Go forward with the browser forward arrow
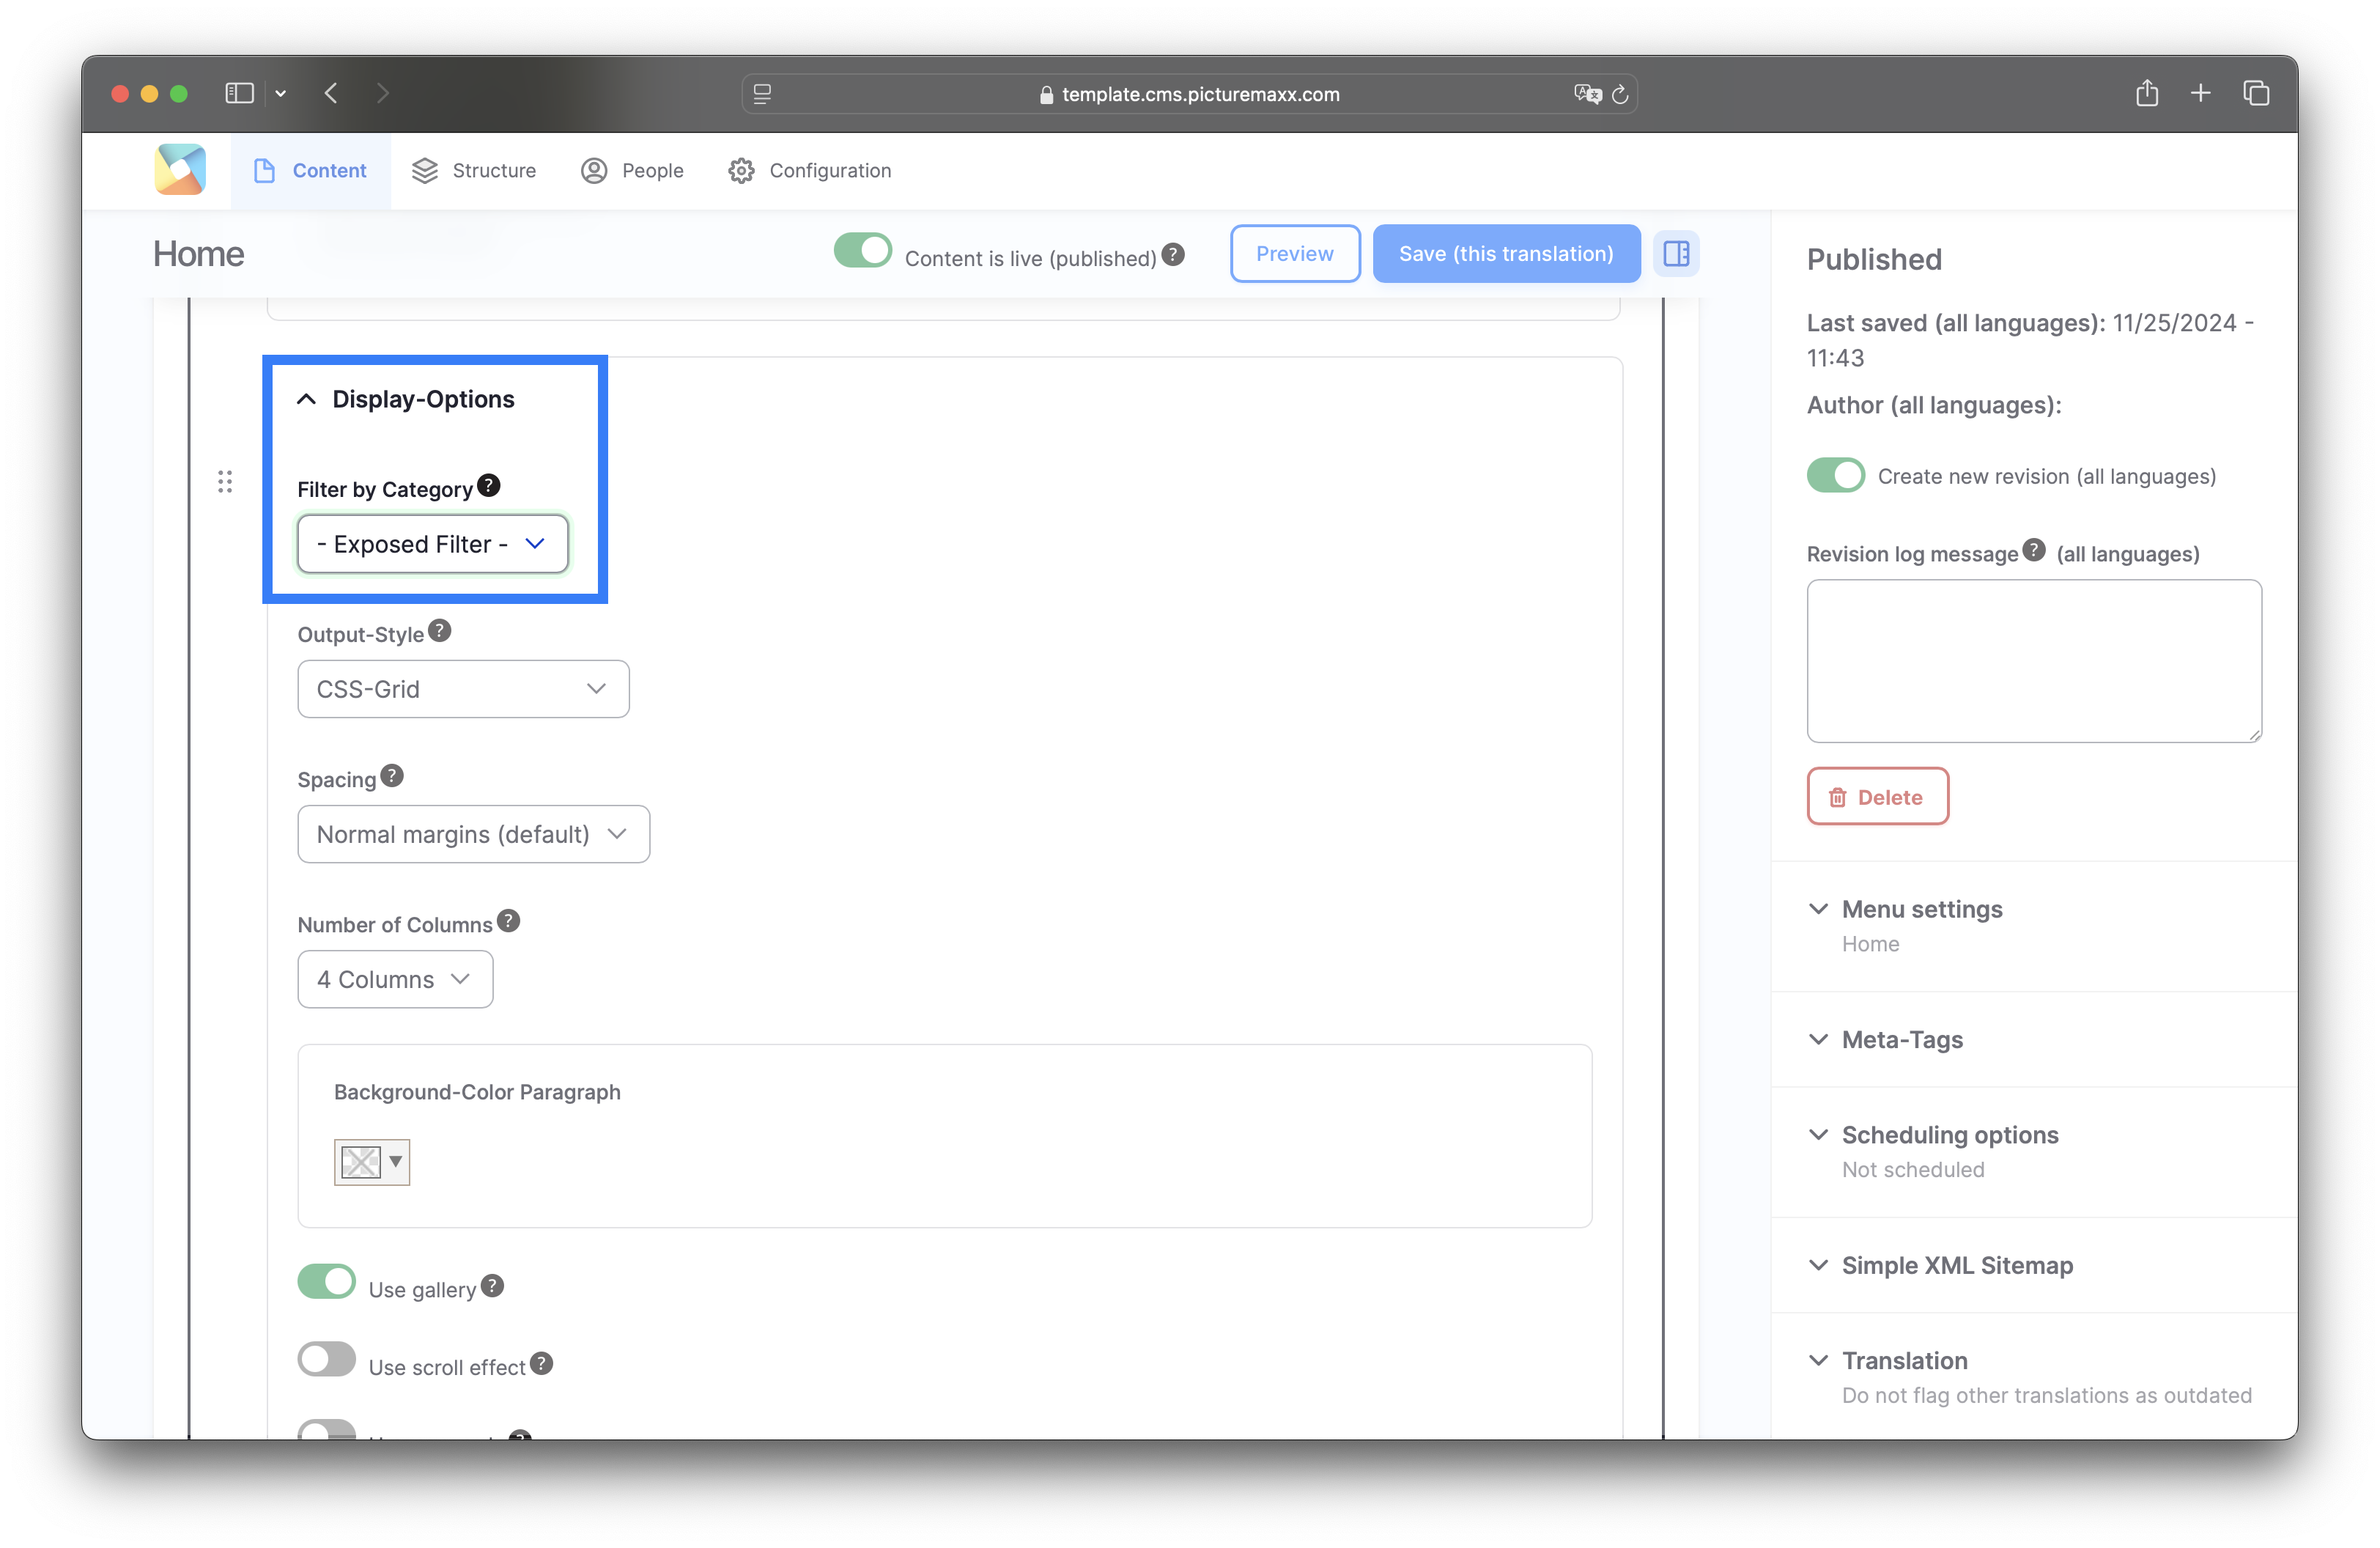 (382, 93)
